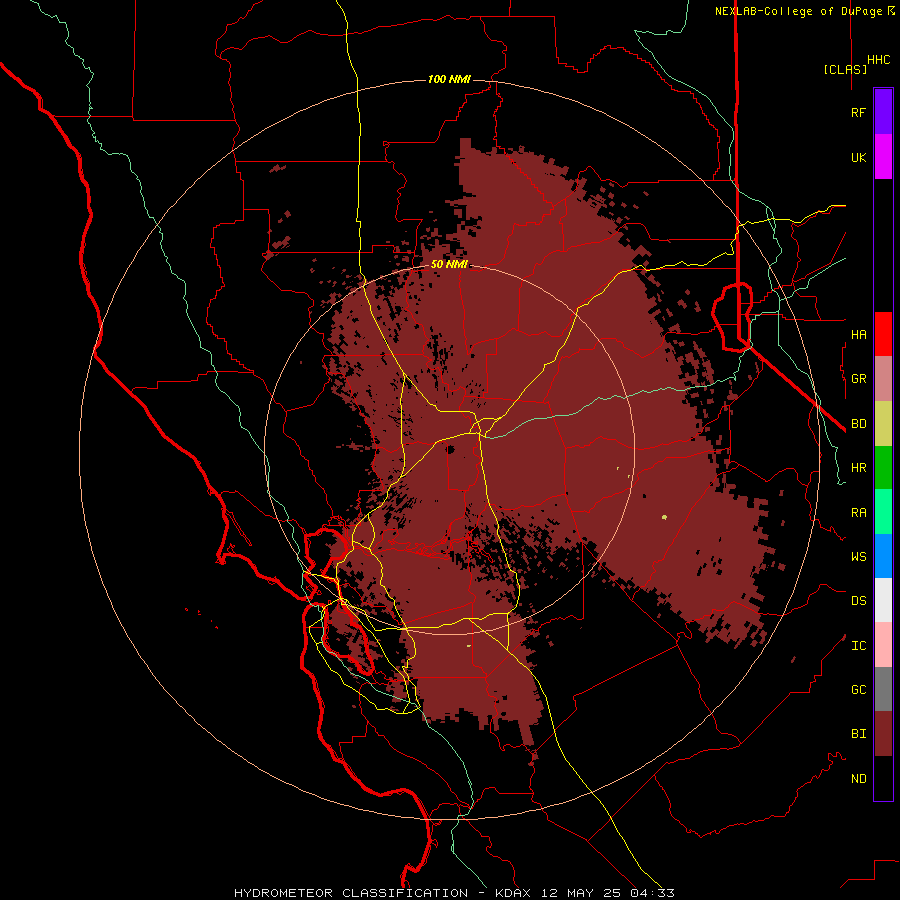Click the WS legend label
Screen dimensions: 900x900
point(858,556)
